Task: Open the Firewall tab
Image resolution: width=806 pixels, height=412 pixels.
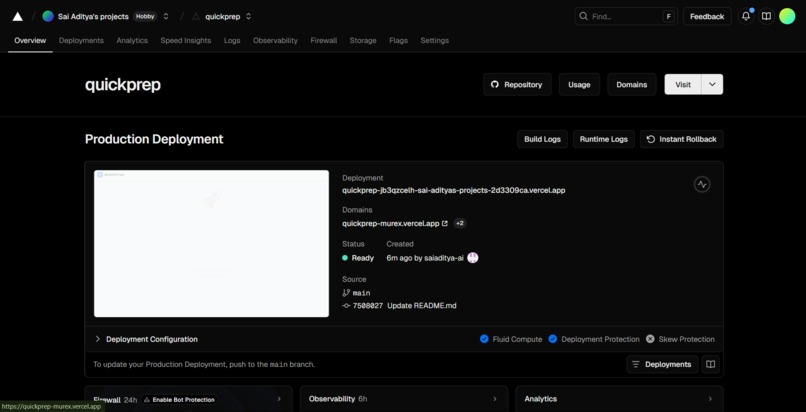Action: pos(324,41)
